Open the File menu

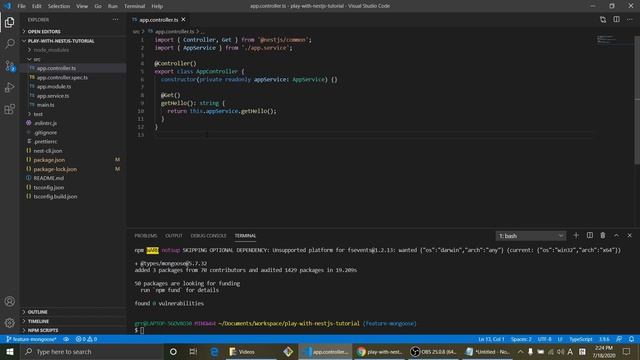point(21,6)
